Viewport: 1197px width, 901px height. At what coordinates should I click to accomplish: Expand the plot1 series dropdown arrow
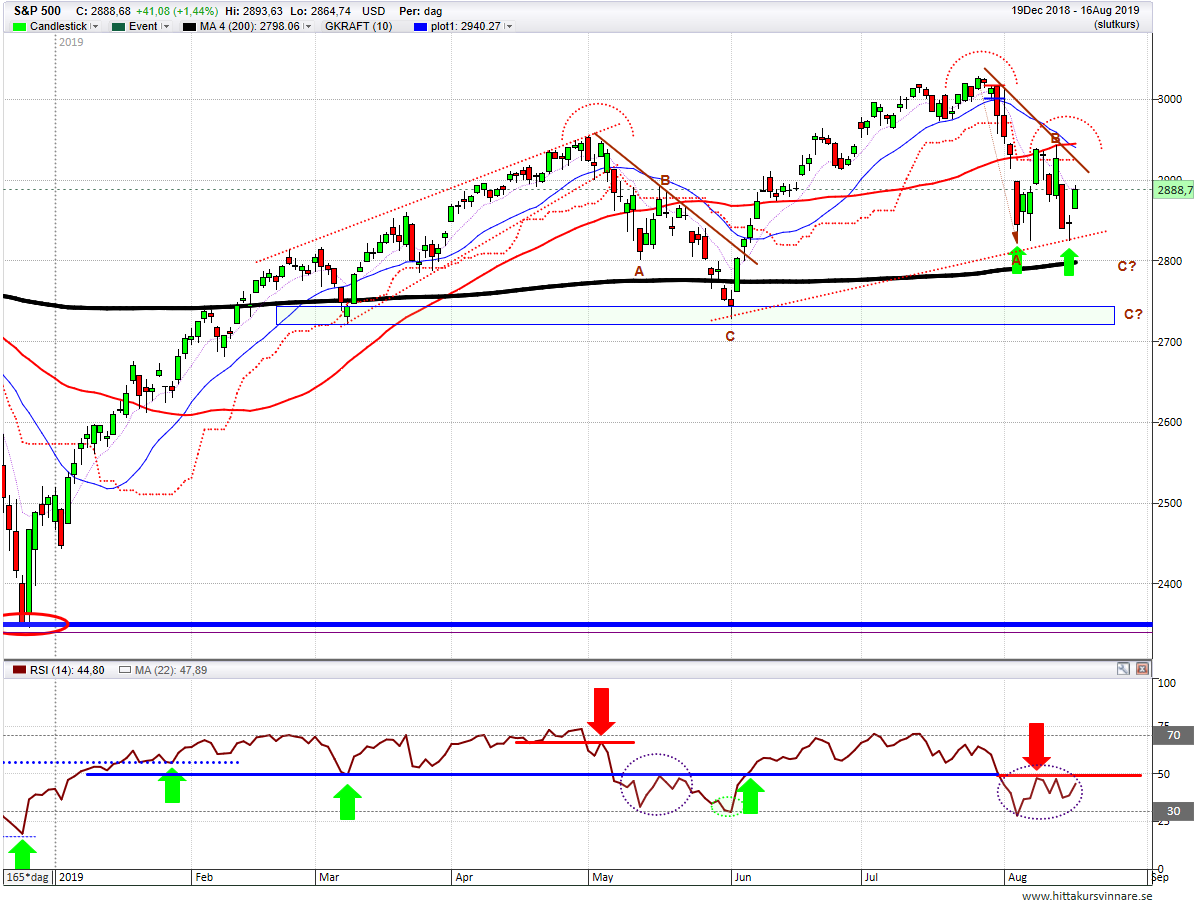point(508,26)
